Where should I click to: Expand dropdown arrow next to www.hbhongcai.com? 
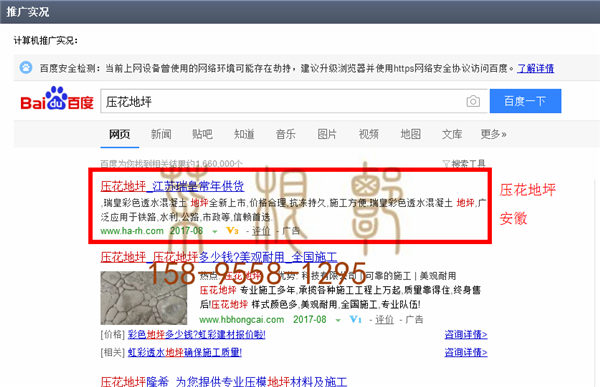point(338,320)
